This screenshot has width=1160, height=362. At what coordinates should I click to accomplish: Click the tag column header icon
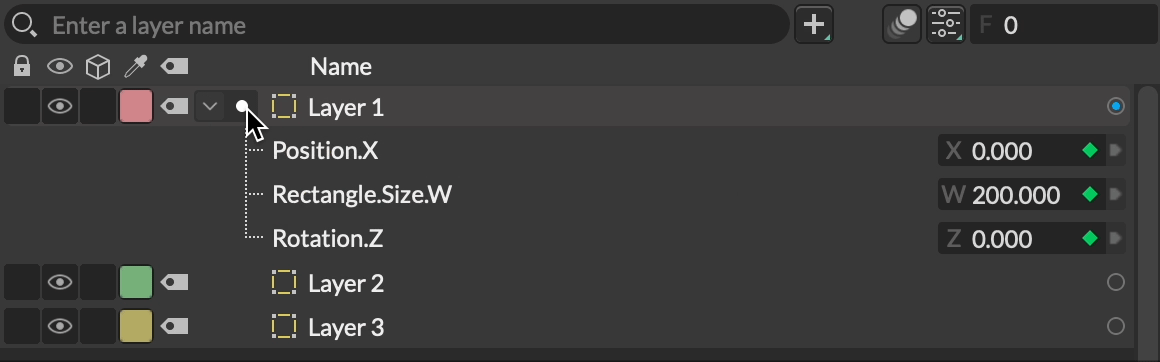coord(175,67)
